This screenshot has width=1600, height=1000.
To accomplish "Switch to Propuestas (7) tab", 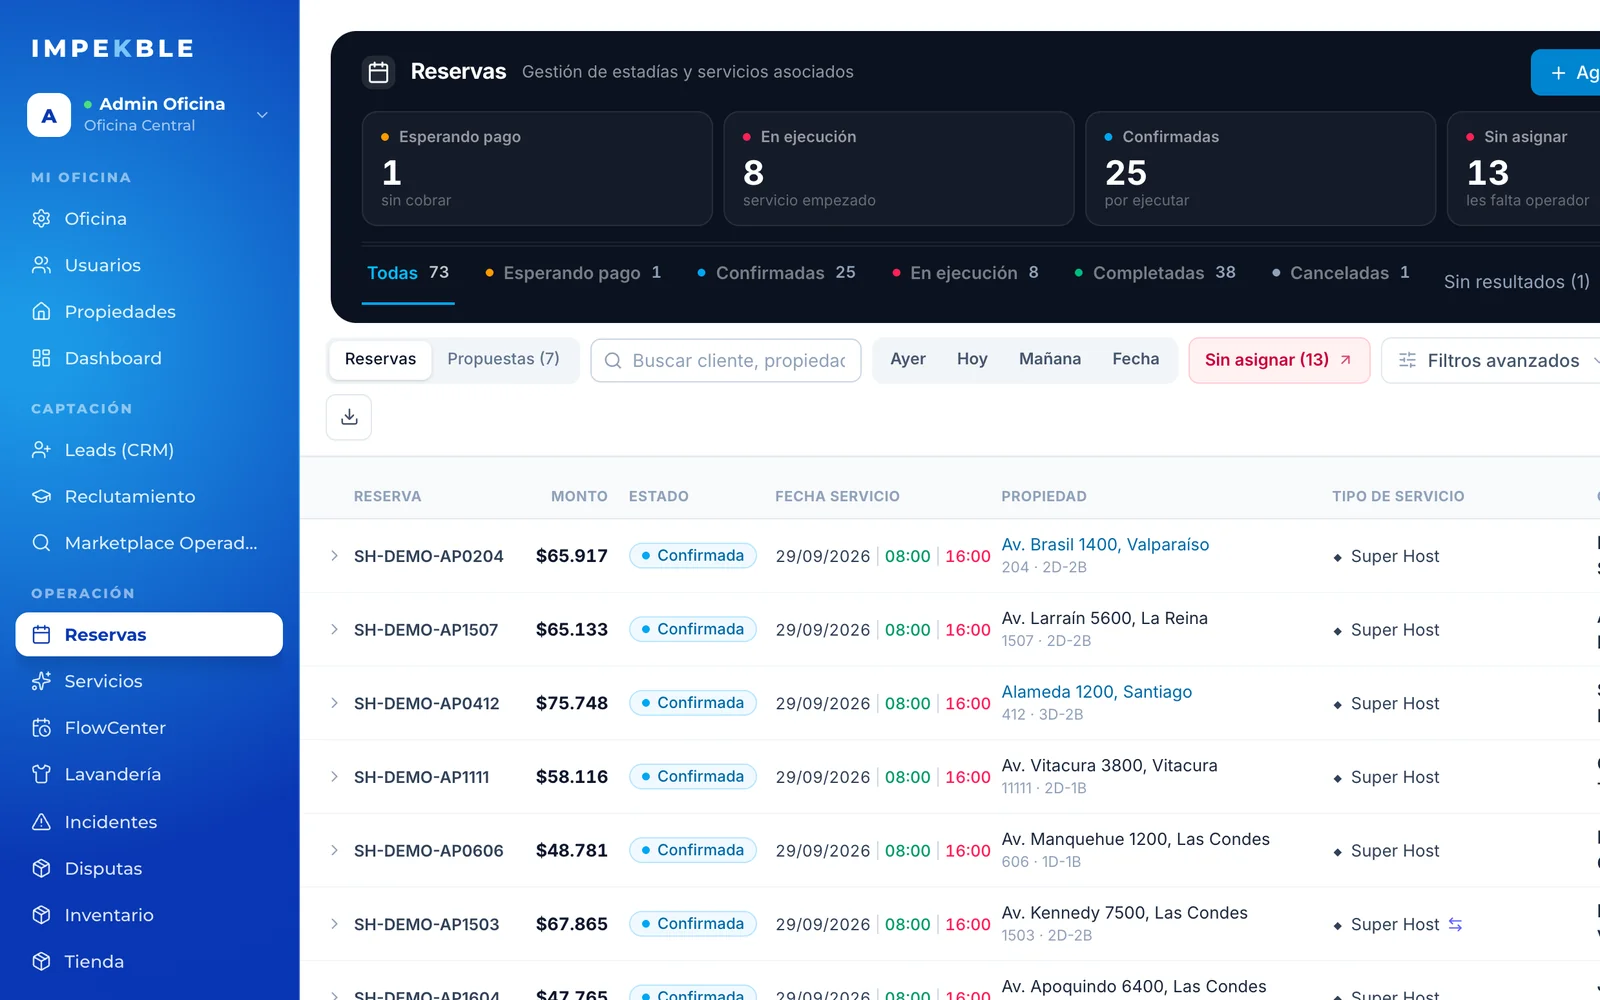I will point(503,359).
